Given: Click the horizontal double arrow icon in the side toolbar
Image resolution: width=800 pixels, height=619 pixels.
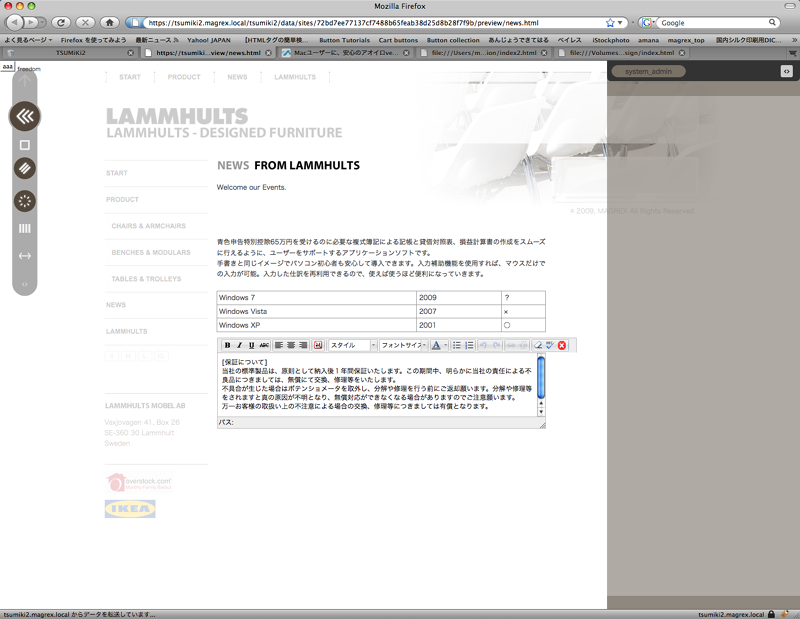Looking at the screenshot, I should pos(24,256).
